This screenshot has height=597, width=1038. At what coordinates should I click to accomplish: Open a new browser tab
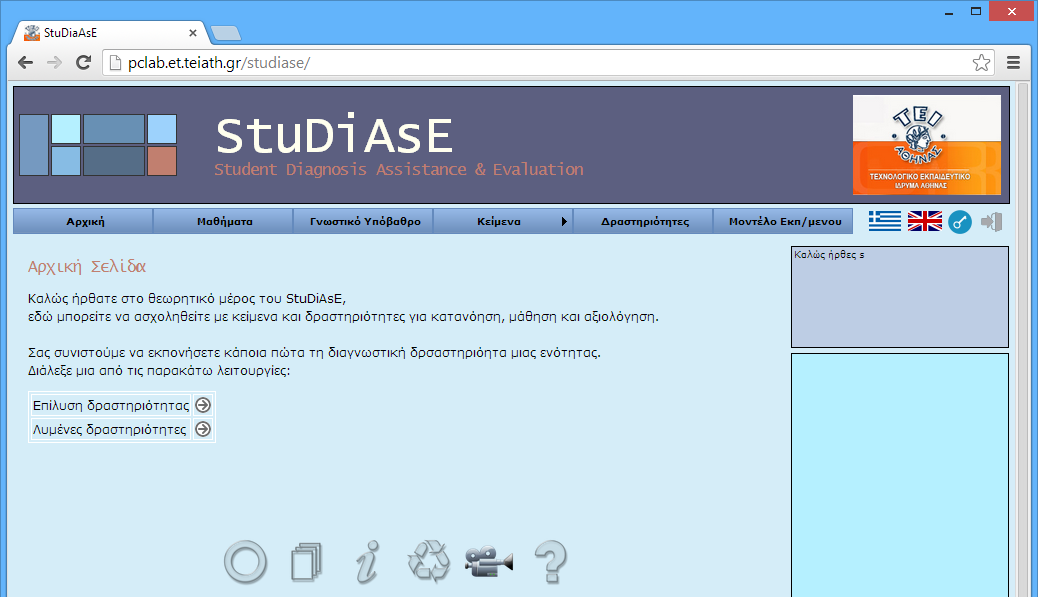(226, 33)
